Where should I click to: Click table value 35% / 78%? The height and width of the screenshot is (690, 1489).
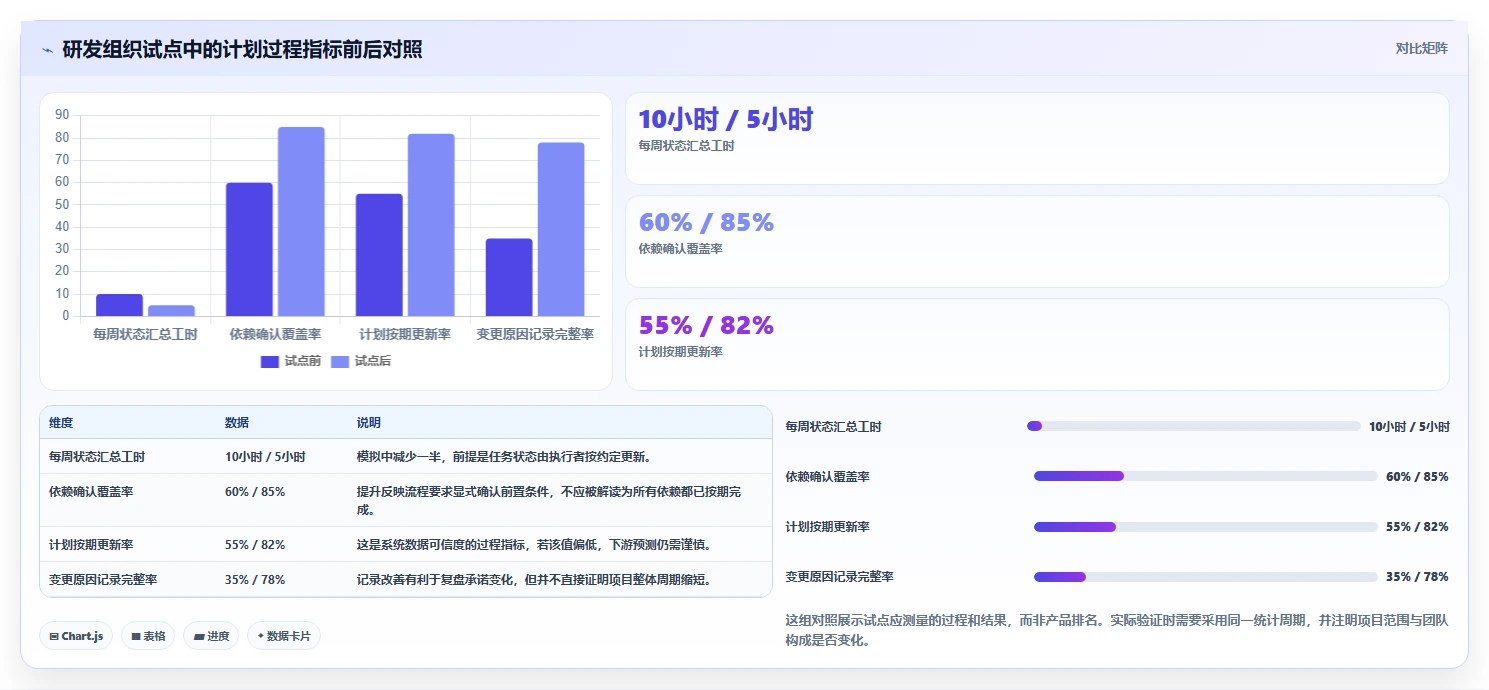pos(255,579)
